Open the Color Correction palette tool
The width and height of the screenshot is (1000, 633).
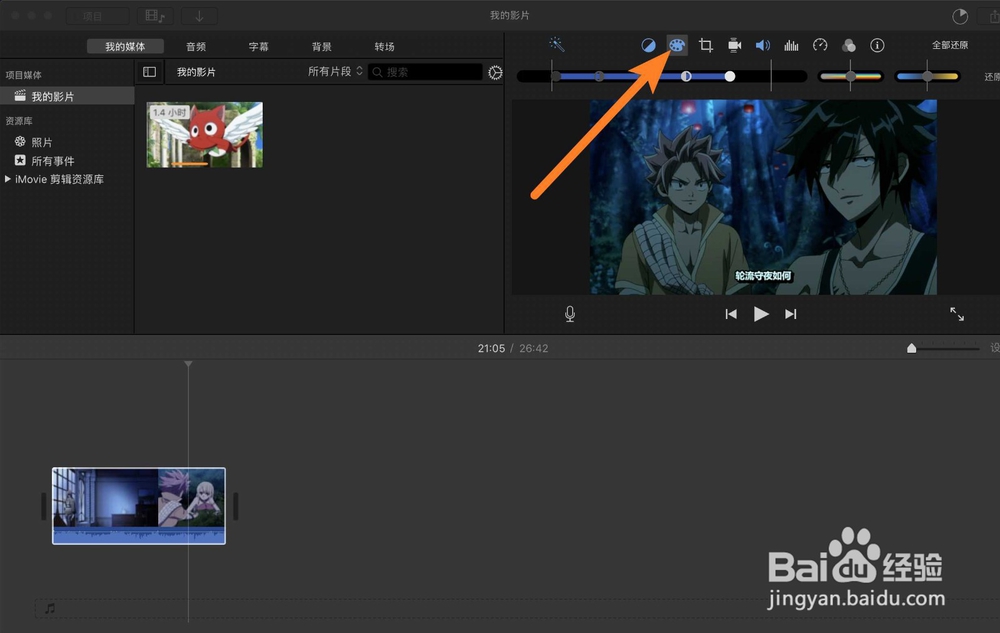[x=677, y=45]
